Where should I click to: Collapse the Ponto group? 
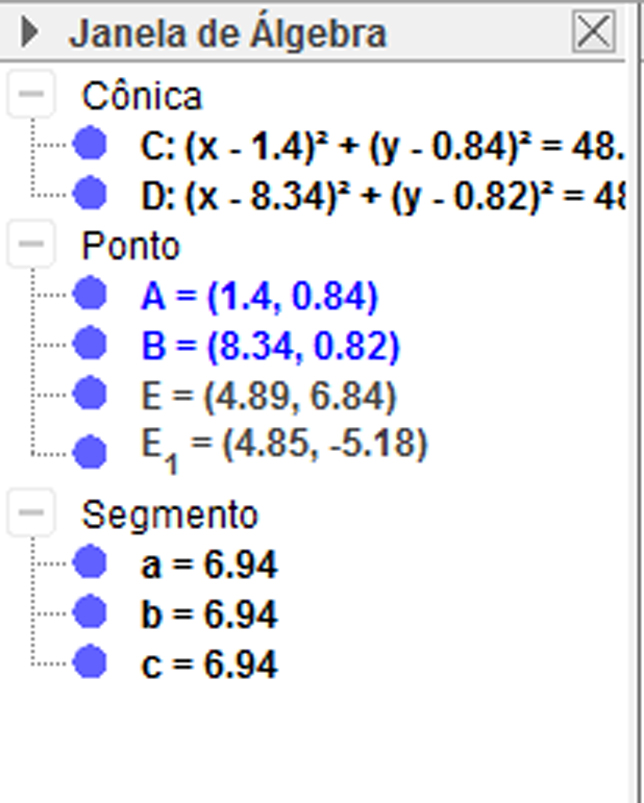pyautogui.click(x=31, y=243)
